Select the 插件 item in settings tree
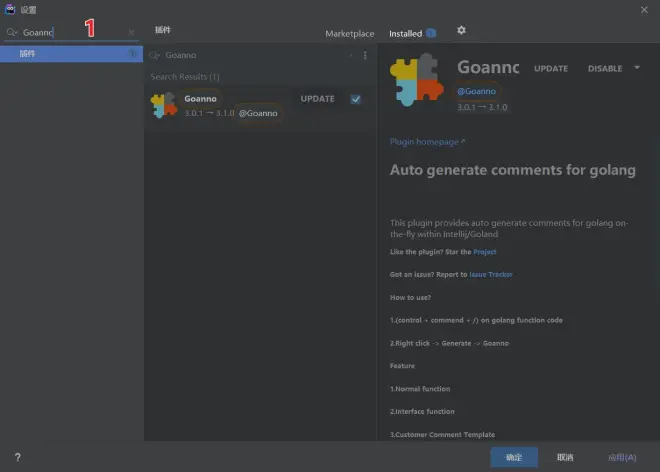The image size is (660, 472). point(72,54)
